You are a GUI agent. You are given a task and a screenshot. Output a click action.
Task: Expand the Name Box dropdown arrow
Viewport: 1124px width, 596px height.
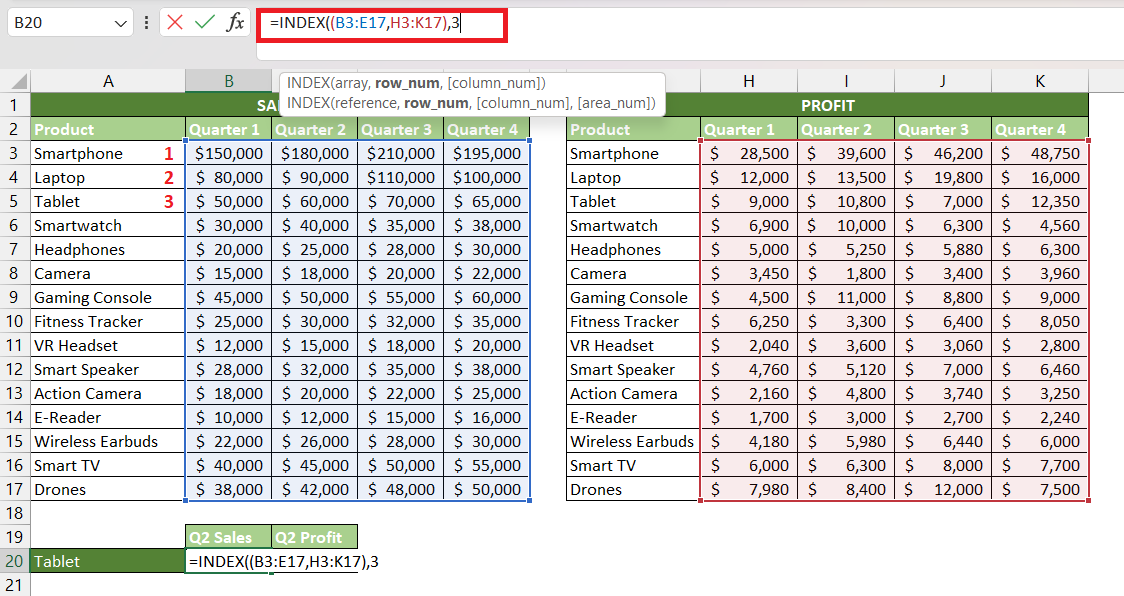[120, 23]
